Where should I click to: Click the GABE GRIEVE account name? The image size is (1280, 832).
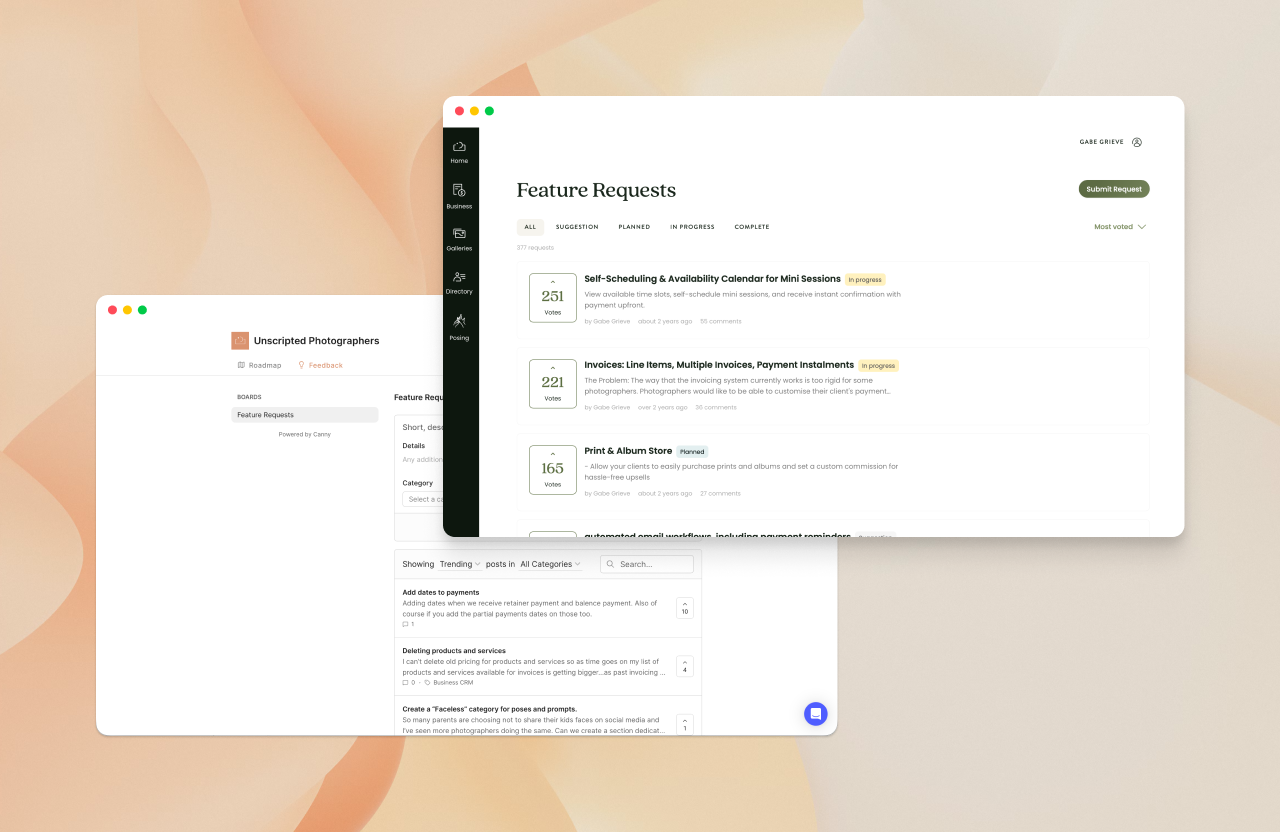click(x=1103, y=142)
